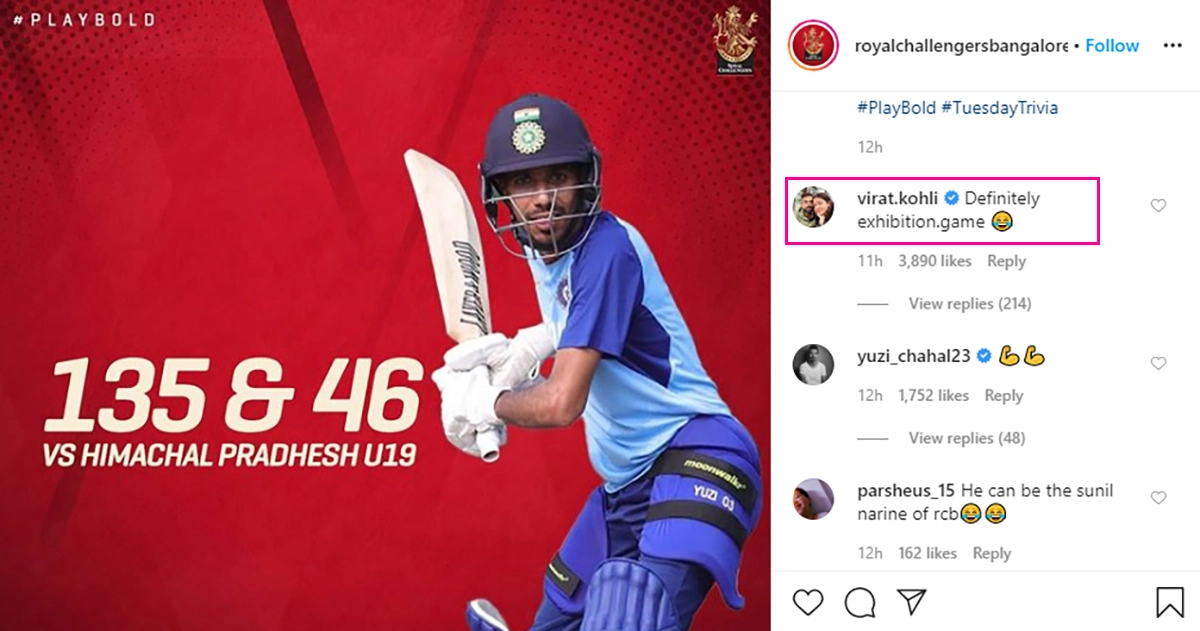The width and height of the screenshot is (1200, 631).
Task: View the 3,890 likes list
Action: click(x=935, y=261)
